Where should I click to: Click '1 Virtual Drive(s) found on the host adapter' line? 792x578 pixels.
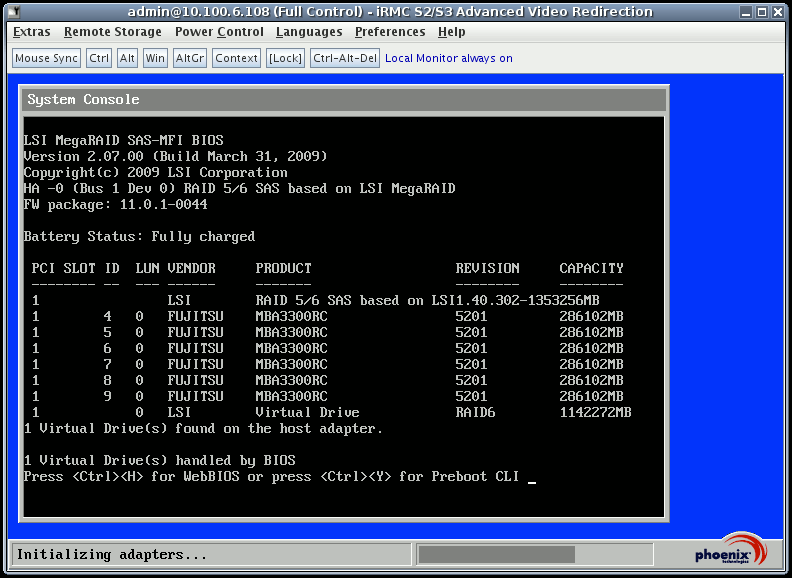(204, 428)
